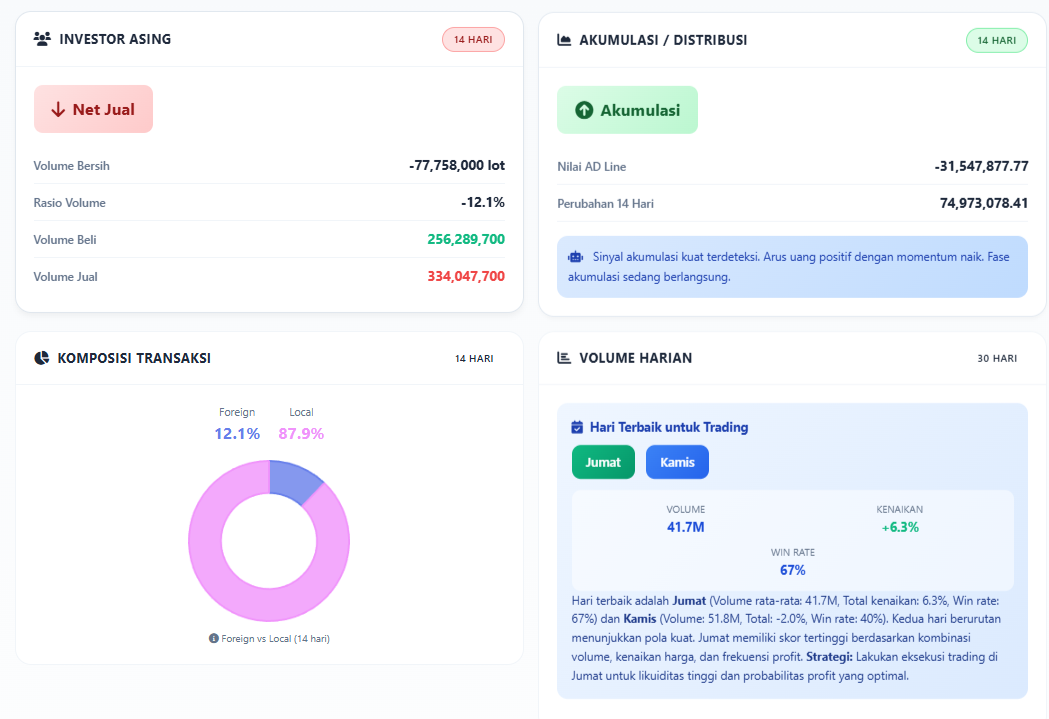Image resolution: width=1049 pixels, height=719 pixels.
Task: Click the calendar icon beside Hari Terbaik
Action: point(577,427)
